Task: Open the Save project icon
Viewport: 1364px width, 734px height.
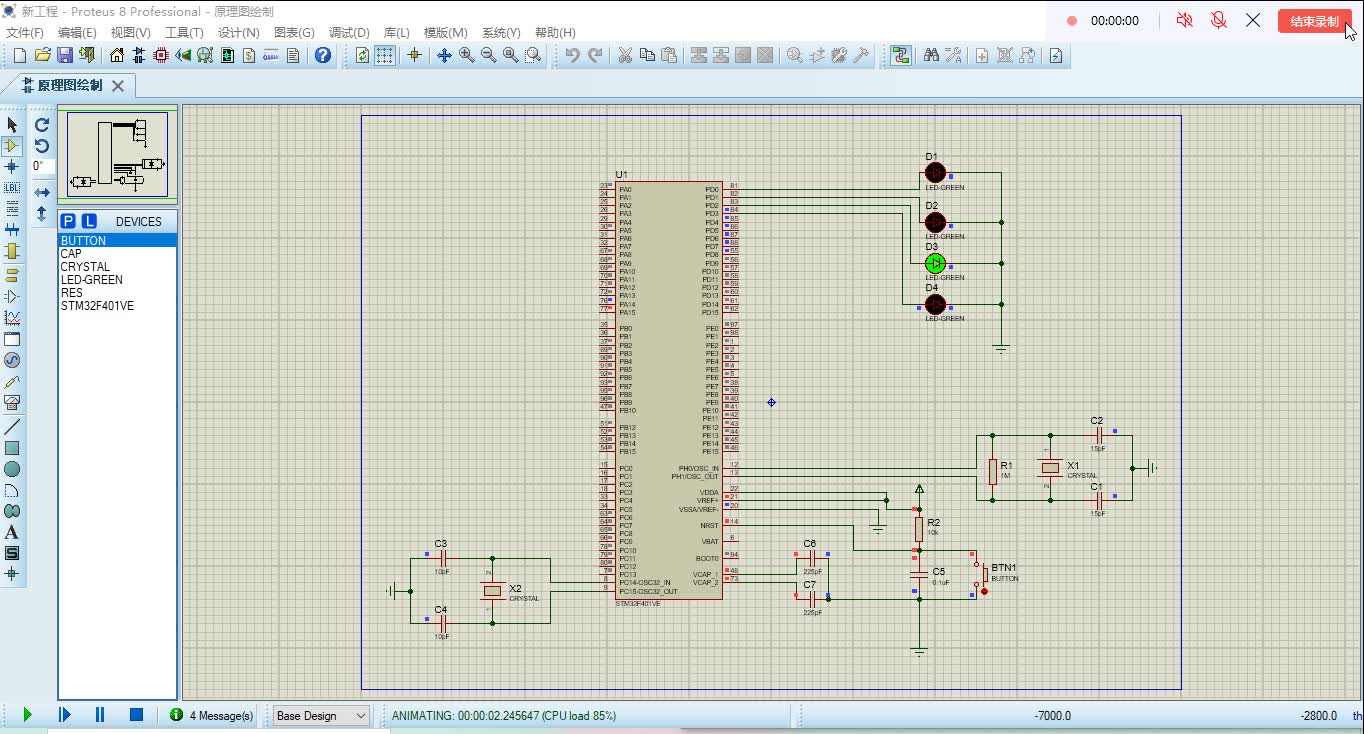Action: (x=64, y=56)
